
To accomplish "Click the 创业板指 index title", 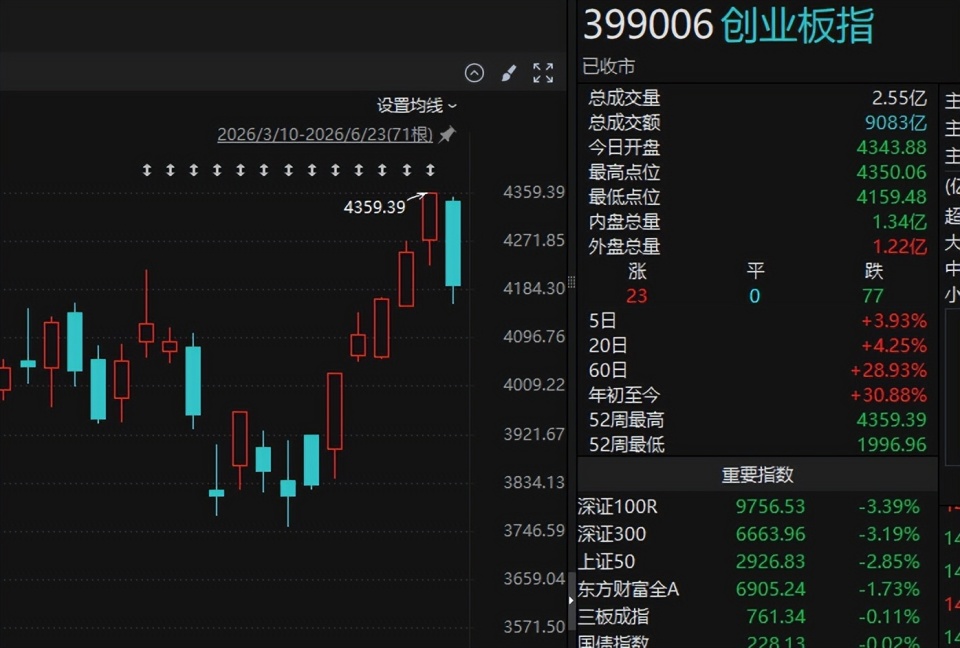I will point(797,26).
